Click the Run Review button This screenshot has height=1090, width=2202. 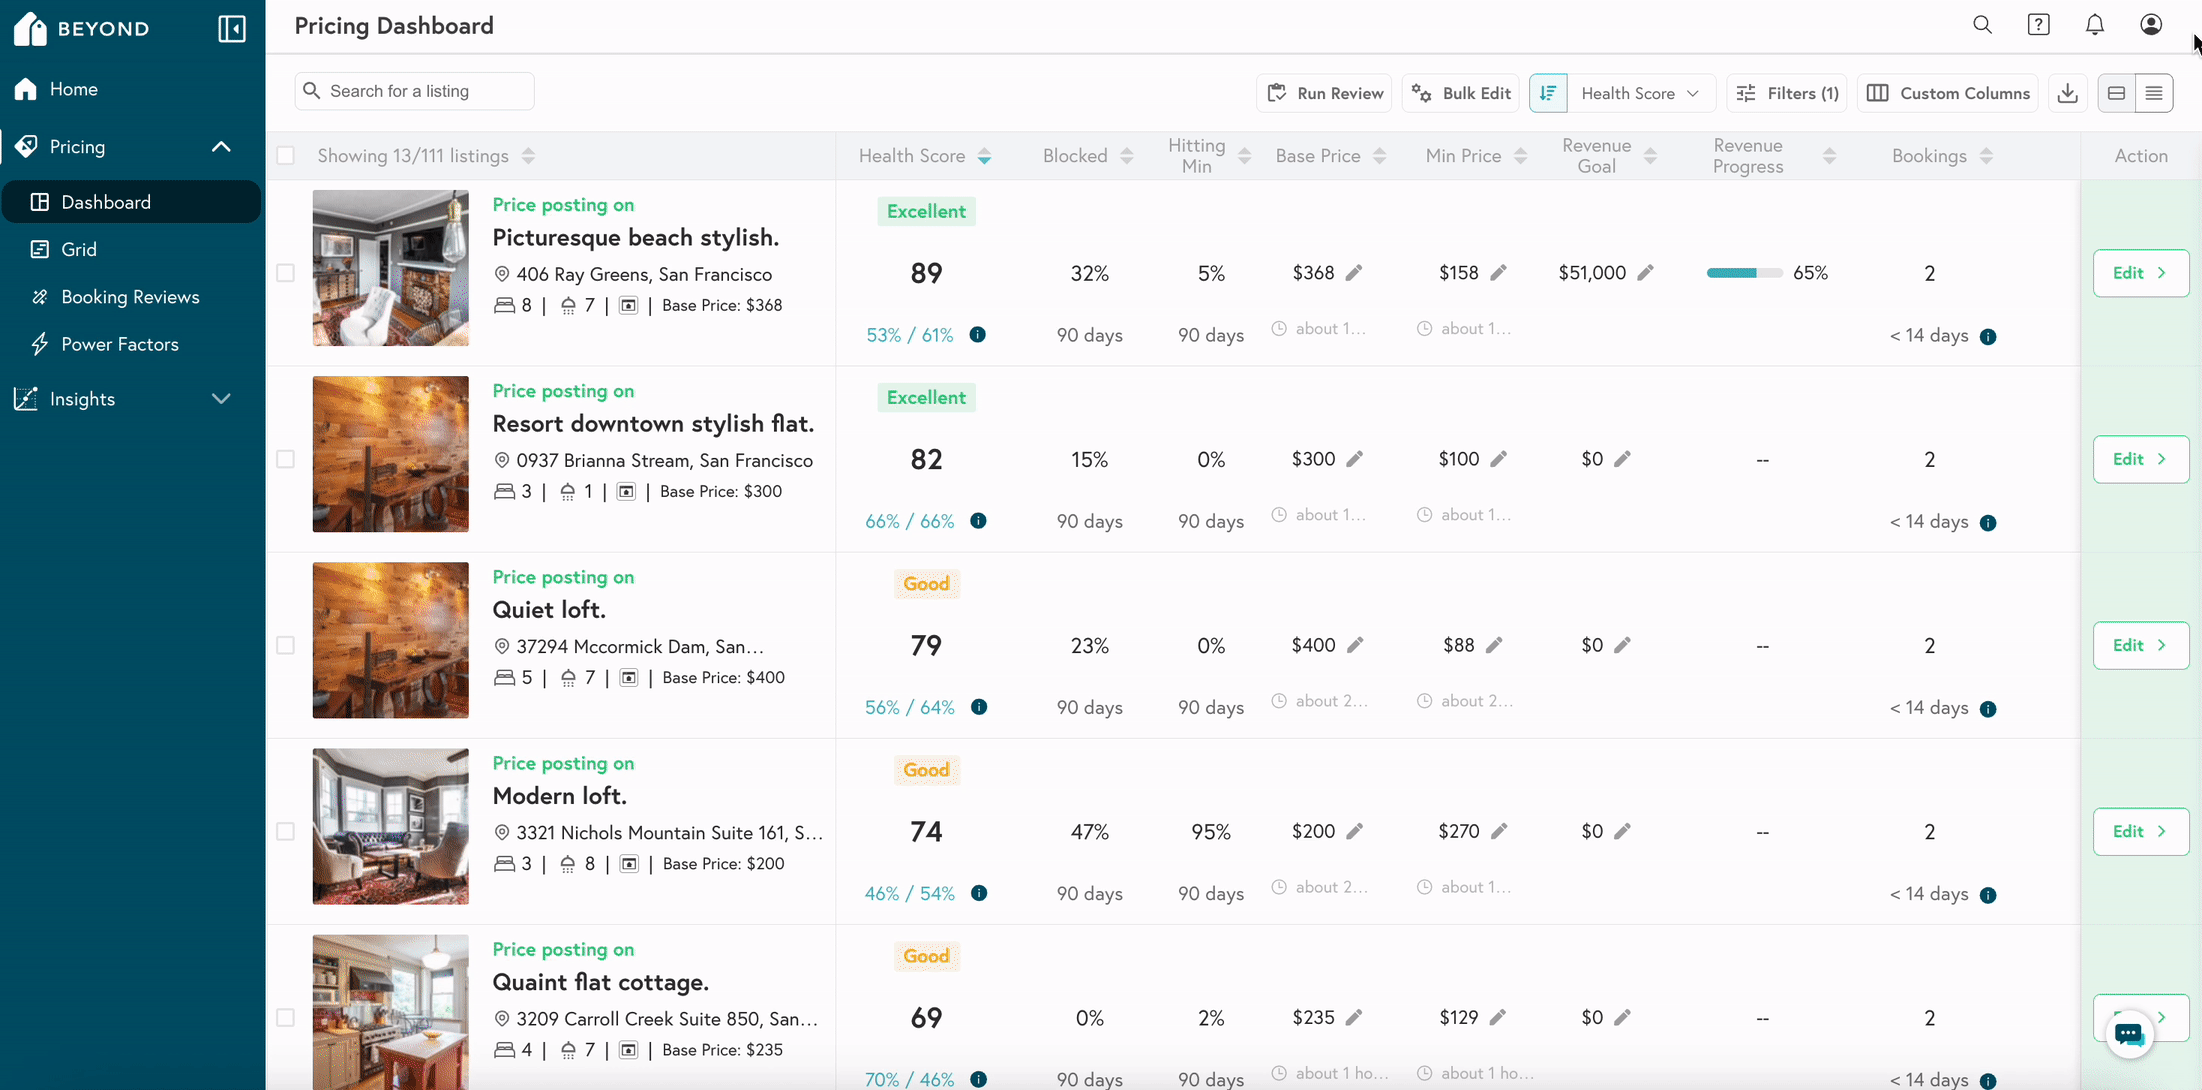coord(1324,93)
